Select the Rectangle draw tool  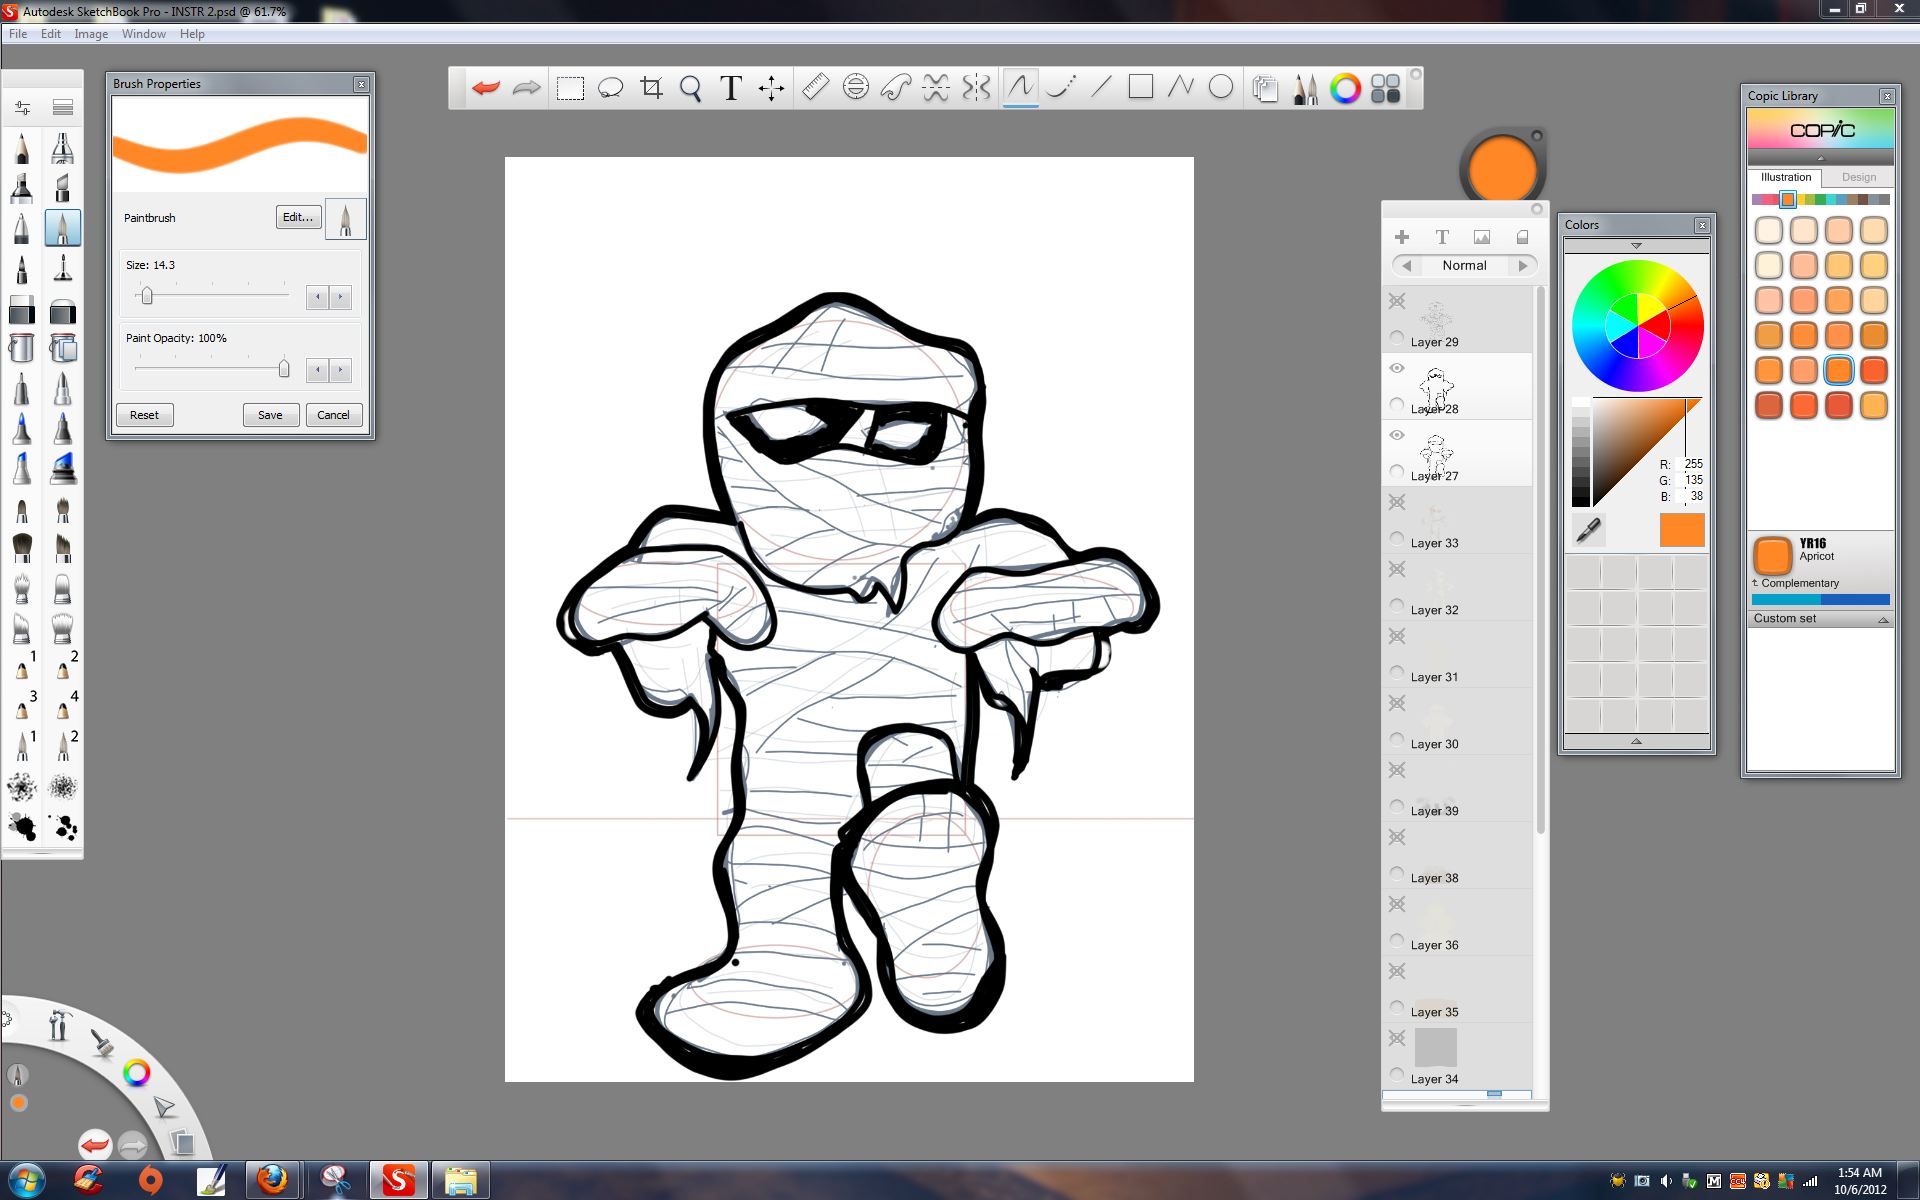[1141, 87]
